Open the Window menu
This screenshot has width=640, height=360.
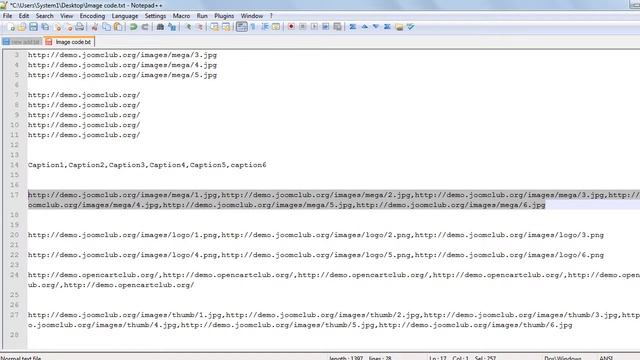coord(251,16)
